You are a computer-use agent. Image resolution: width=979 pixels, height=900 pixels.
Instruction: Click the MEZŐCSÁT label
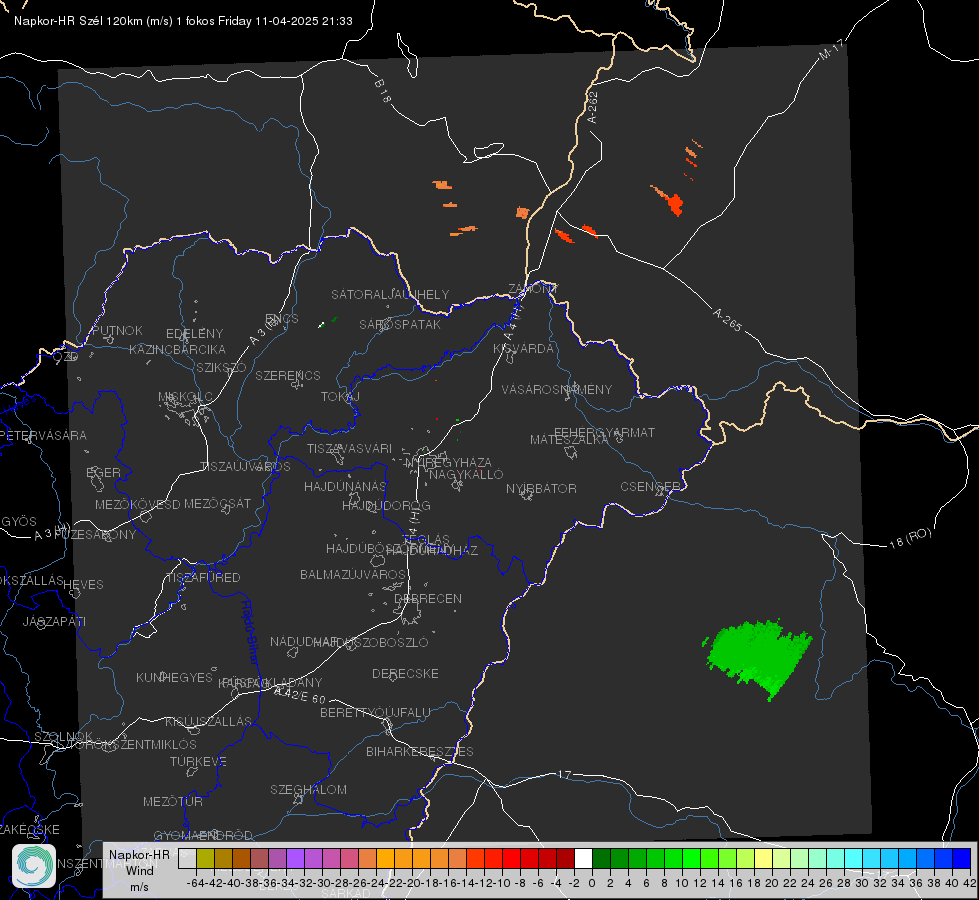pyautogui.click(x=218, y=503)
